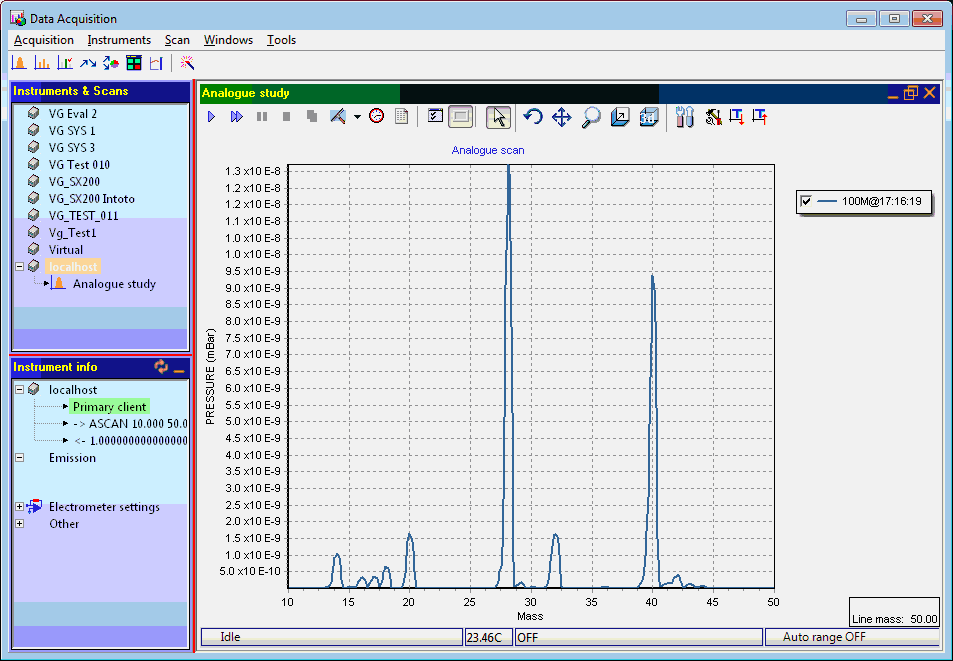Start scan with the single play arrow

[212, 117]
